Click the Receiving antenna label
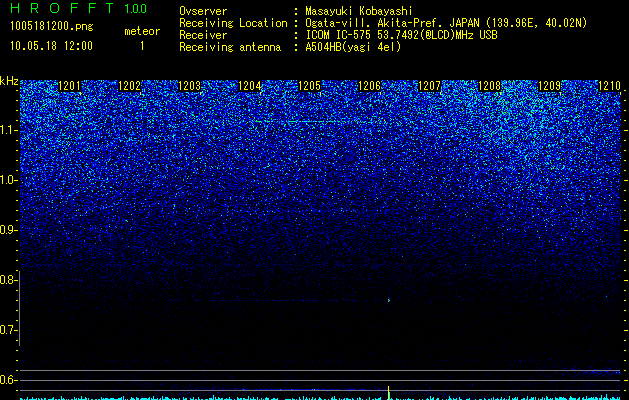Image resolution: width=629 pixels, height=400 pixels. click(x=230, y=47)
